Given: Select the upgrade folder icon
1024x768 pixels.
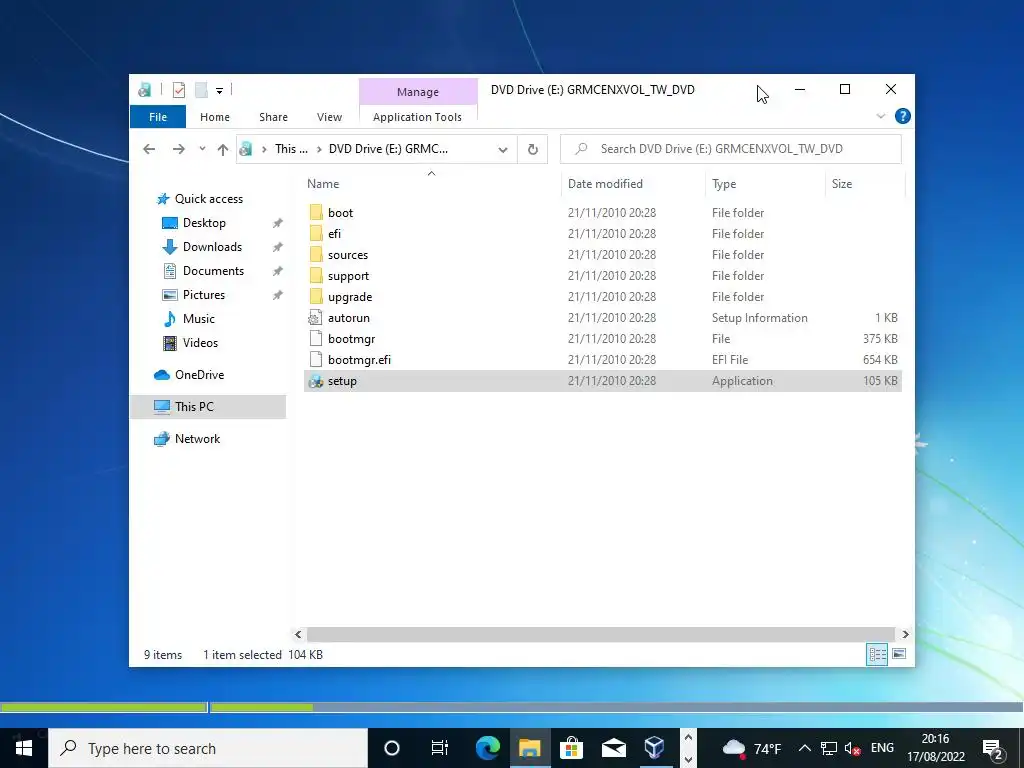Looking at the screenshot, I should (316, 296).
